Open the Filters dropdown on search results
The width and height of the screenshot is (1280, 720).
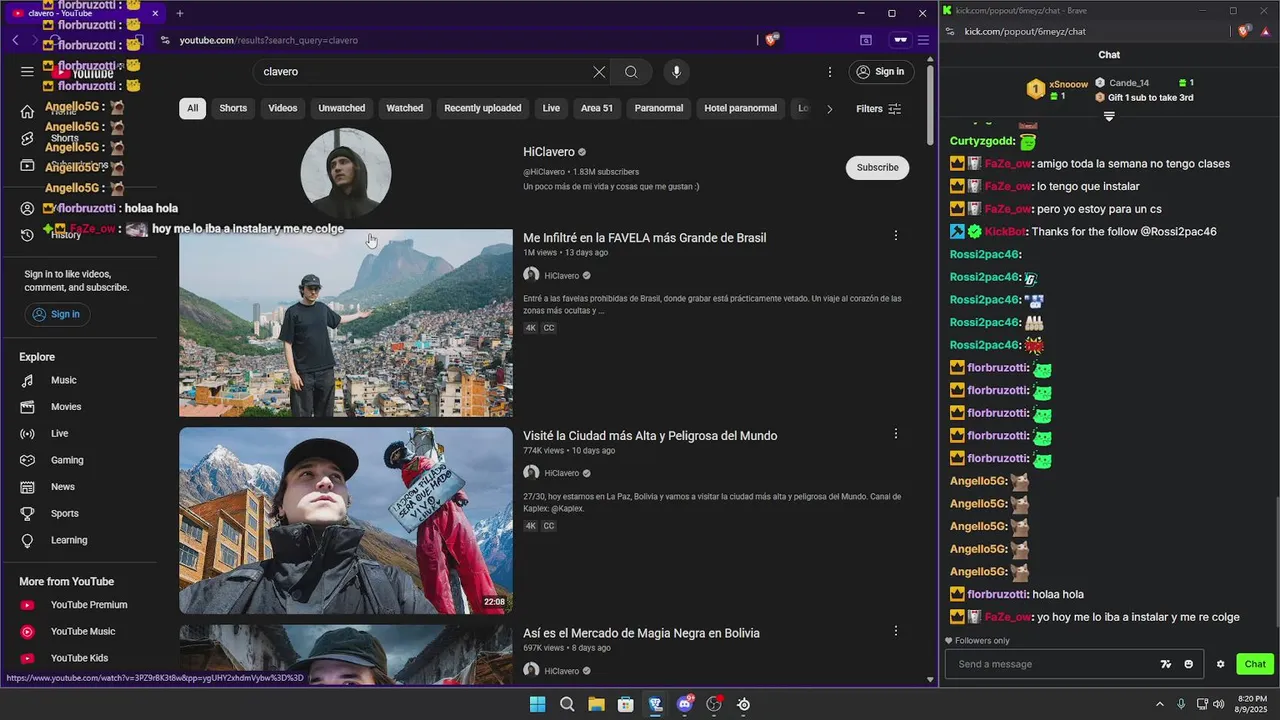879,108
